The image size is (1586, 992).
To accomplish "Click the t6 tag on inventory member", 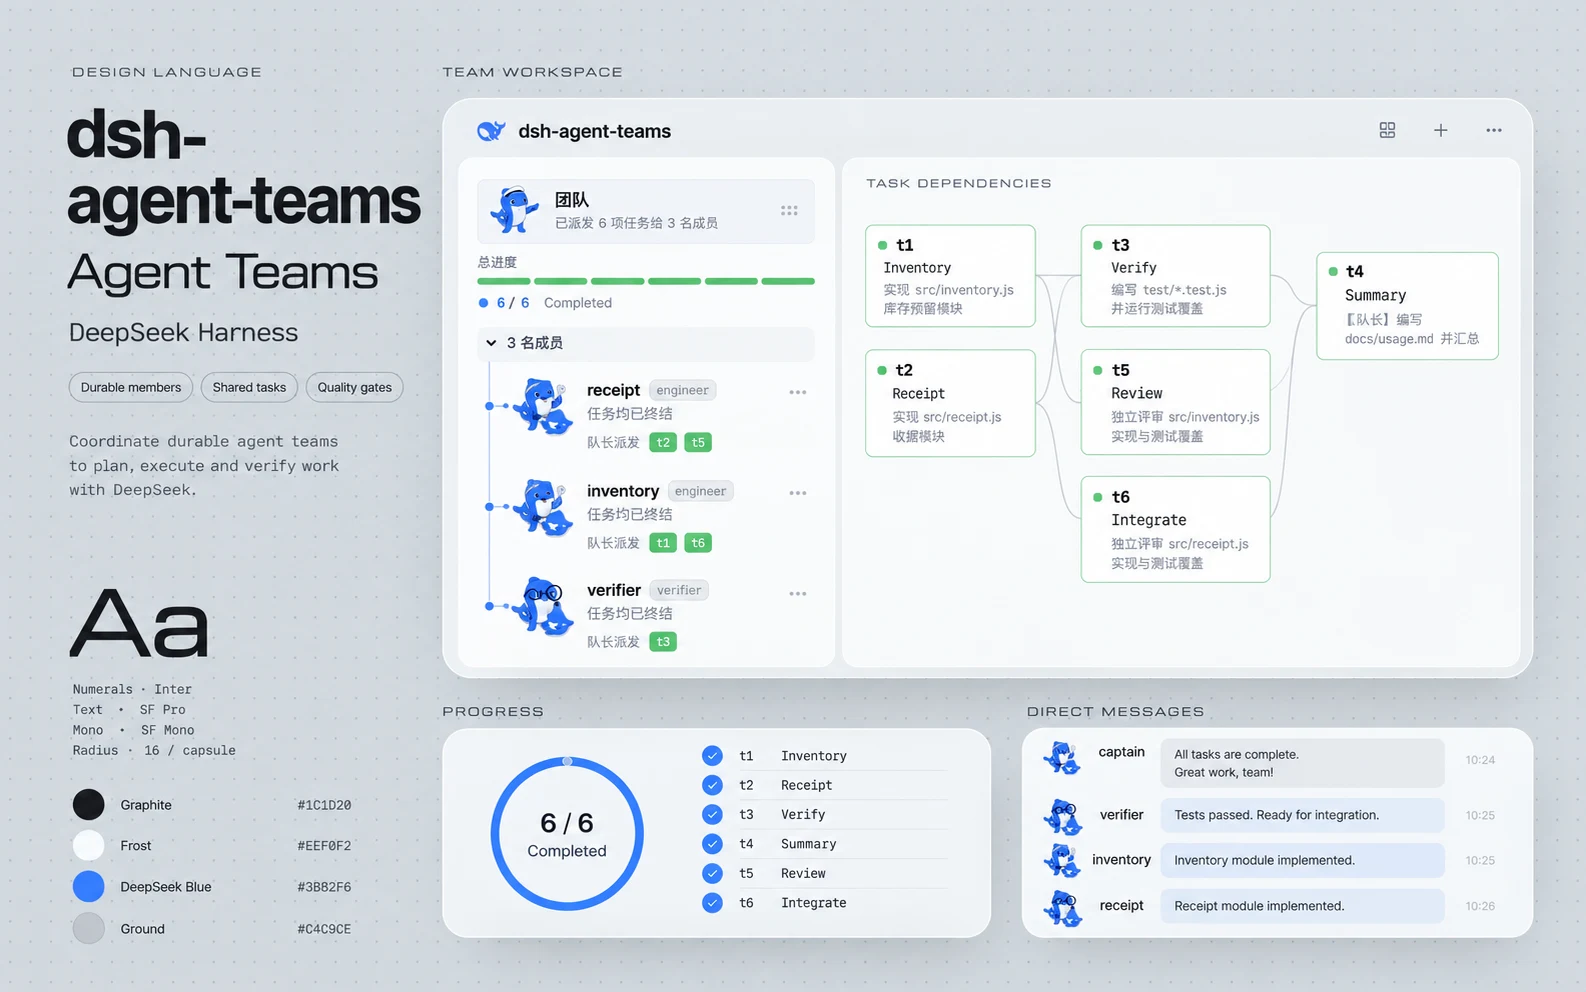I will tap(698, 543).
